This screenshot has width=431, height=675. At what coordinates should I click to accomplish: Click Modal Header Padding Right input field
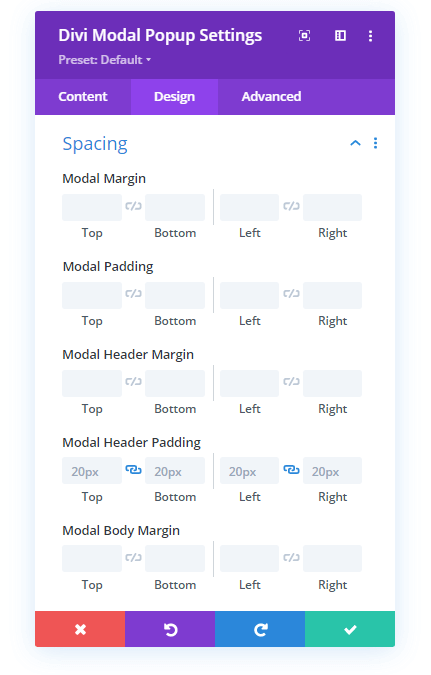pyautogui.click(x=332, y=471)
